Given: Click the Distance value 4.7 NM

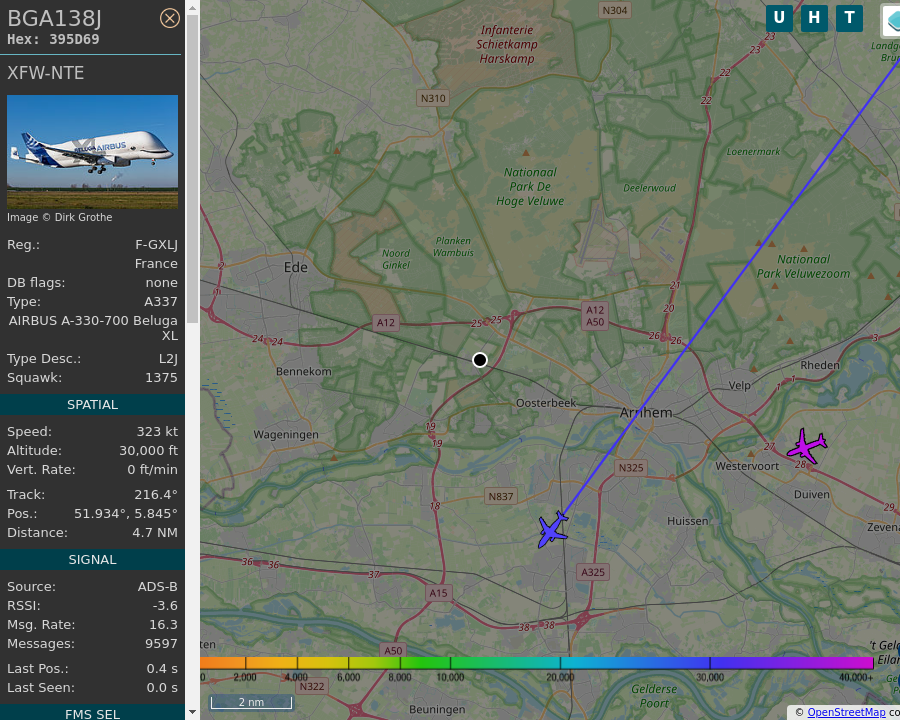Looking at the screenshot, I should pyautogui.click(x=155, y=533).
